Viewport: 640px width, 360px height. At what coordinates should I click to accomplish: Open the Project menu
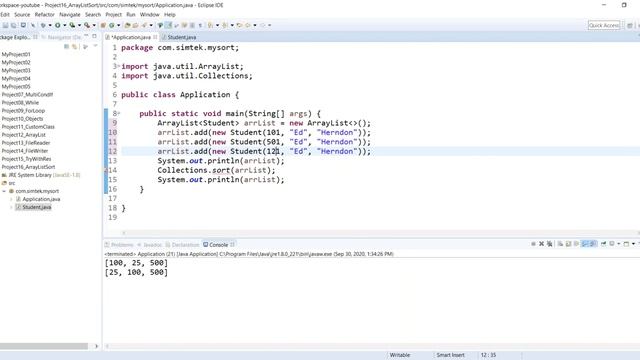pos(113,14)
